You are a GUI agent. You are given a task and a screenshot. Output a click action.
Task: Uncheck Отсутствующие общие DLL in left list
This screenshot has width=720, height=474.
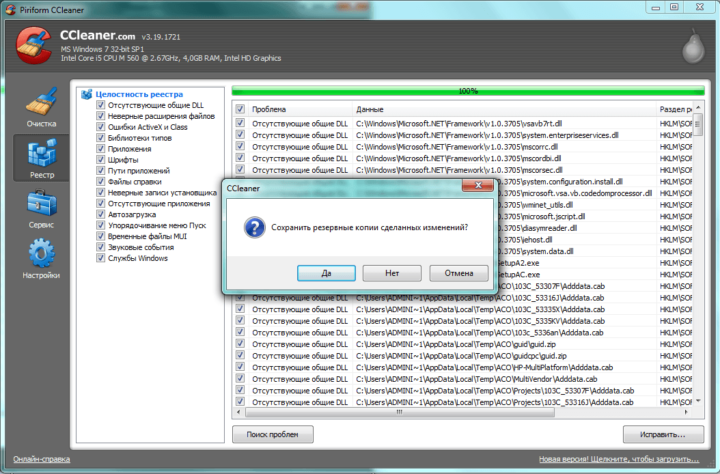[101, 104]
